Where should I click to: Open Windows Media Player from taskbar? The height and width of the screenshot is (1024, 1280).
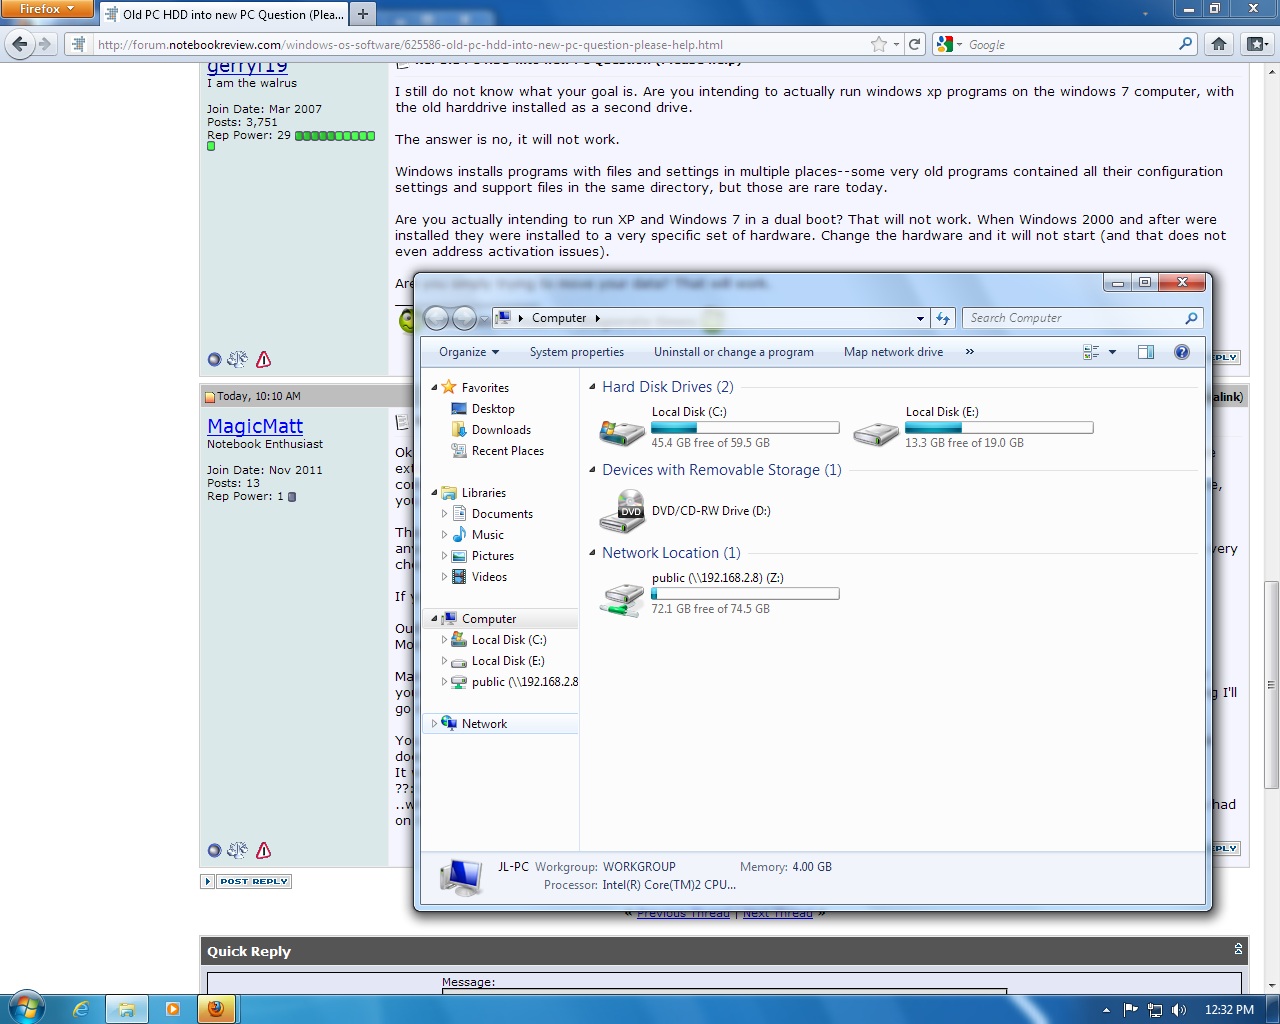pos(172,1009)
